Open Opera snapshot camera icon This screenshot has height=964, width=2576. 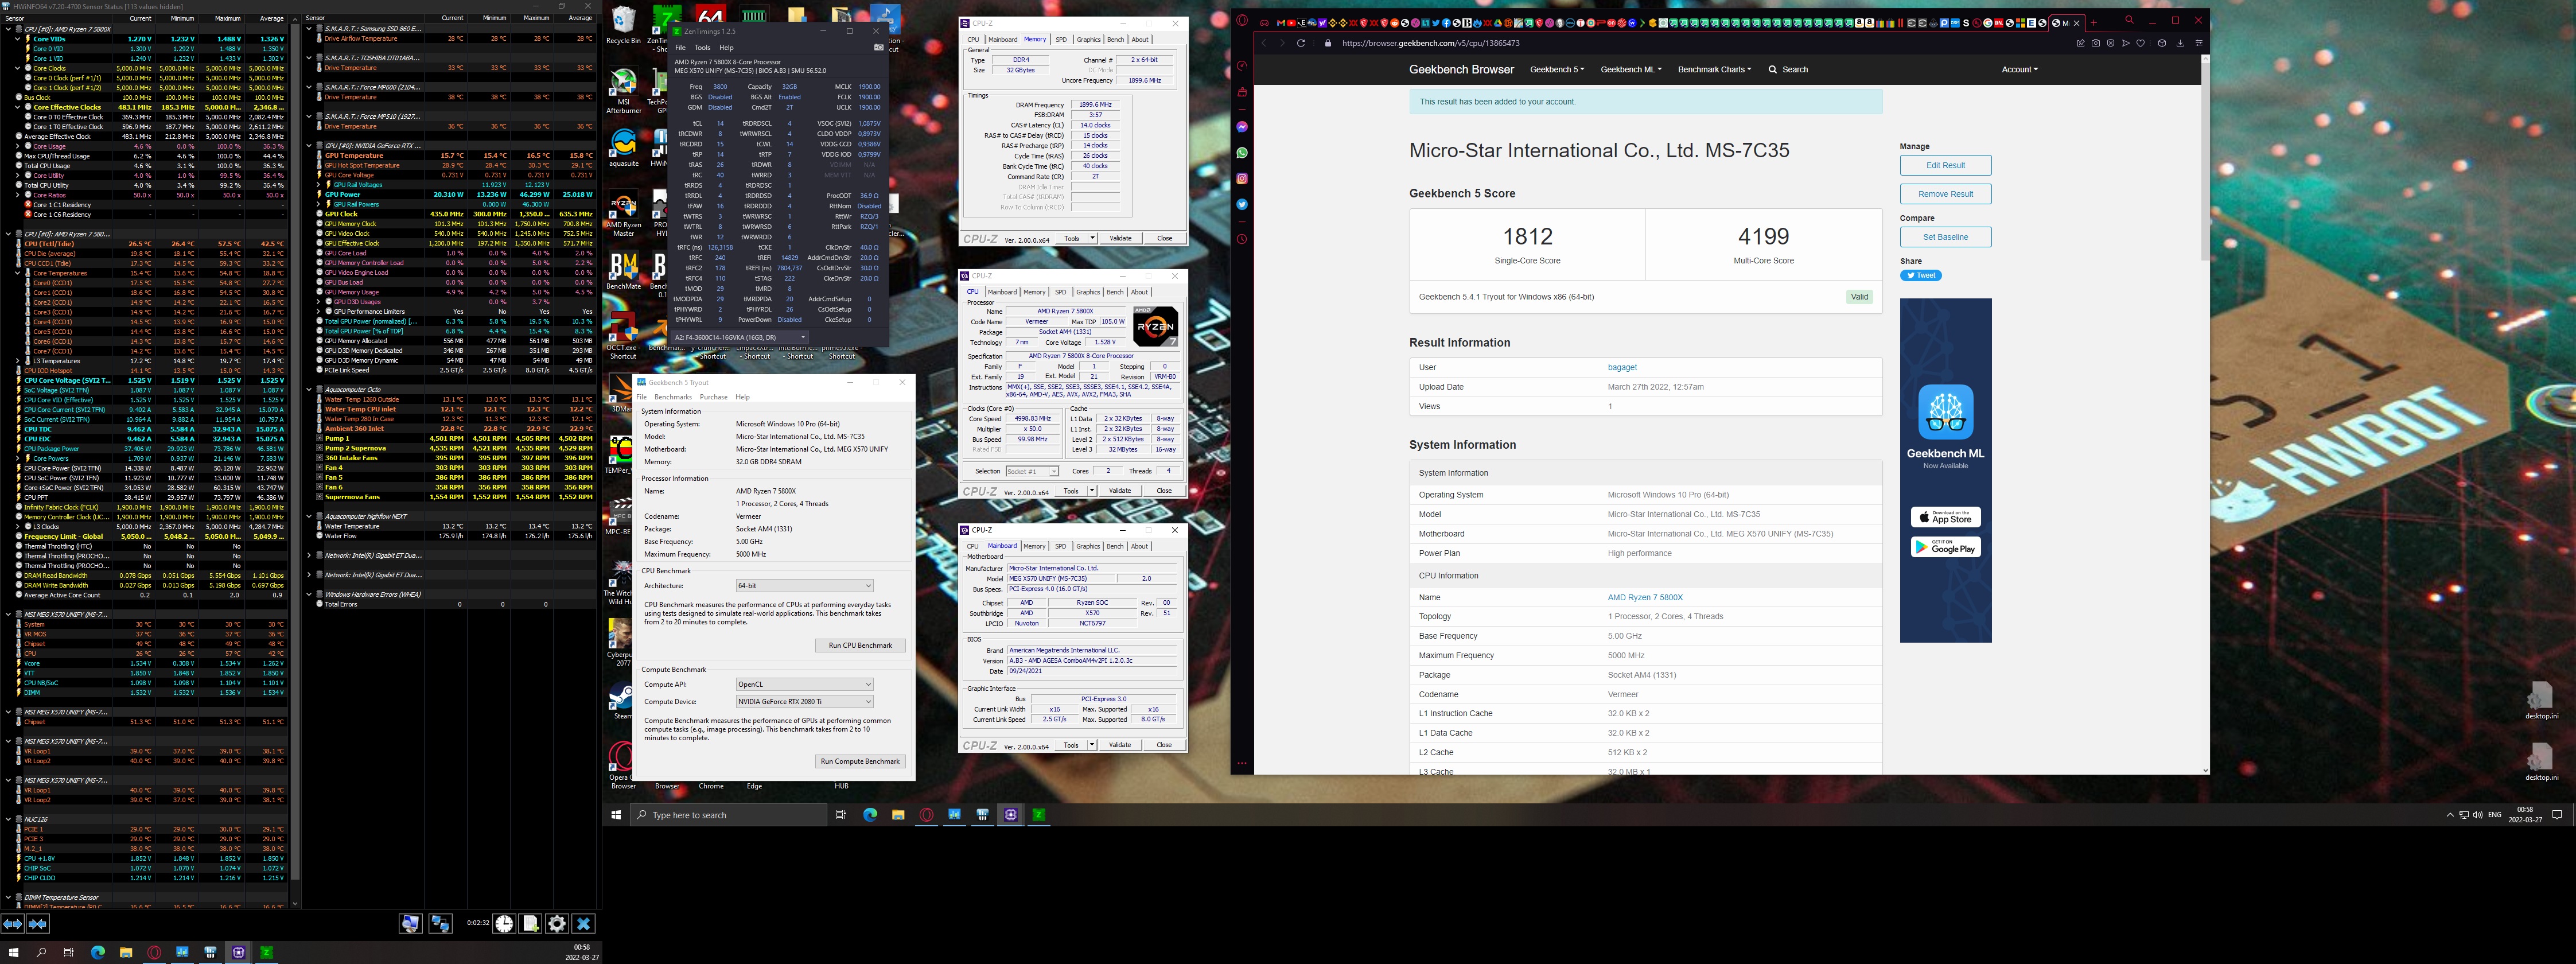(x=2095, y=43)
